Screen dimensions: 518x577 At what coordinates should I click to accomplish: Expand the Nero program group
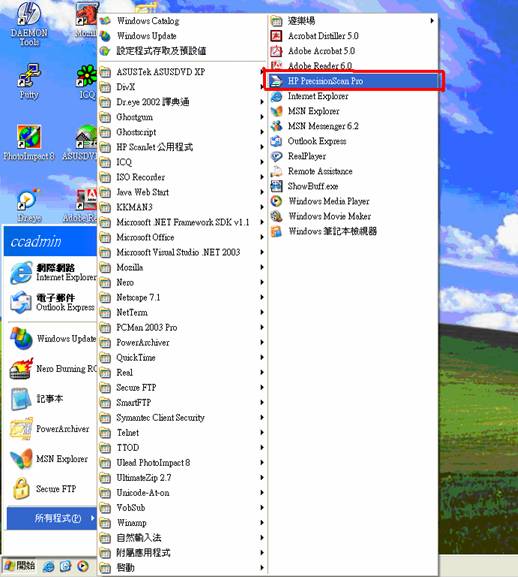coord(182,282)
